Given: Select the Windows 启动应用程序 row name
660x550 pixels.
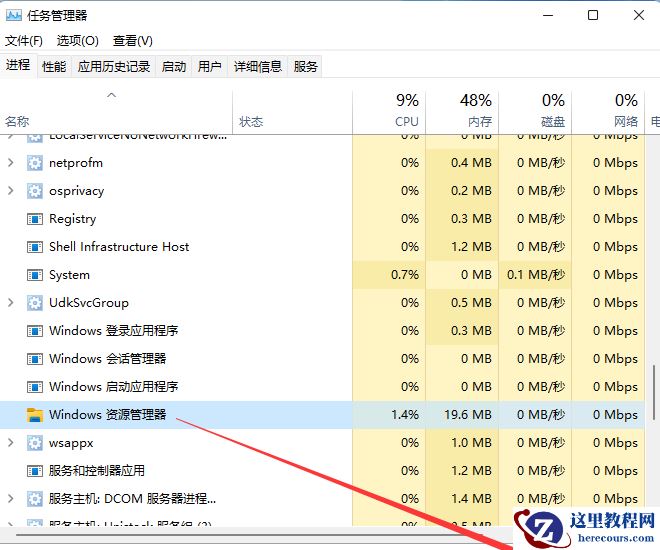Looking at the screenshot, I should (114, 387).
